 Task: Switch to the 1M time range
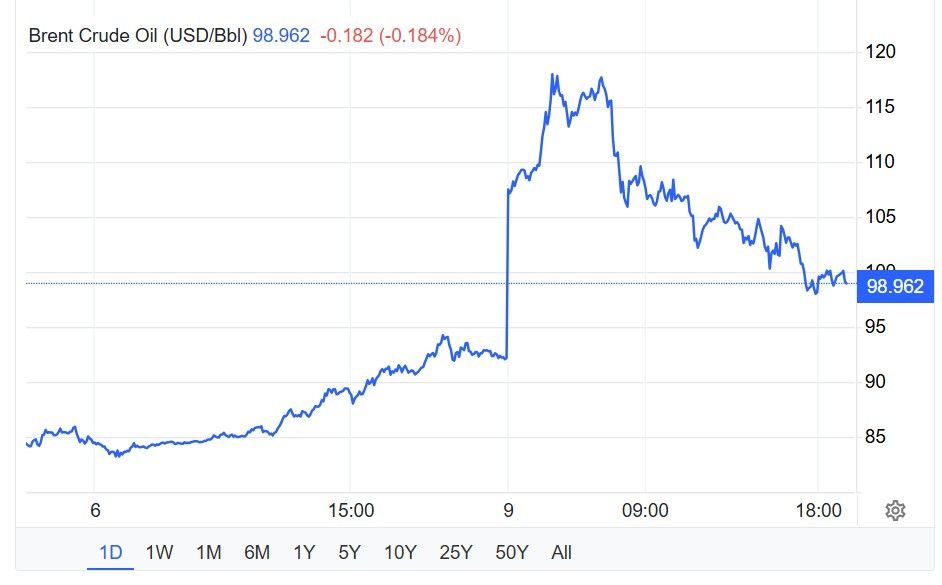point(208,552)
